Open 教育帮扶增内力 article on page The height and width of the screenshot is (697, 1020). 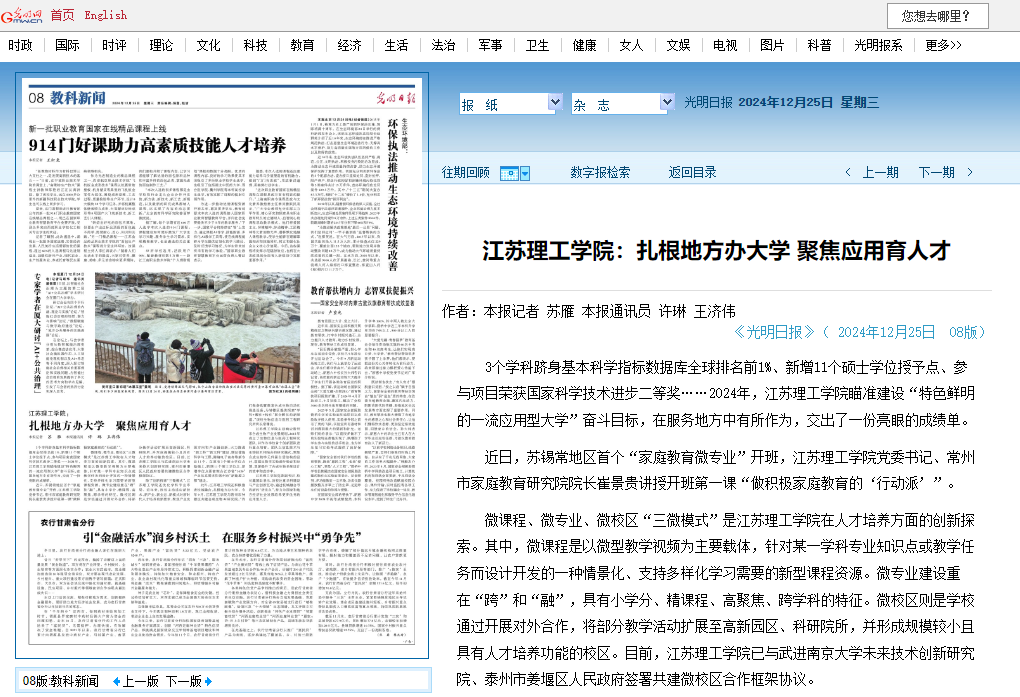[x=362, y=291]
